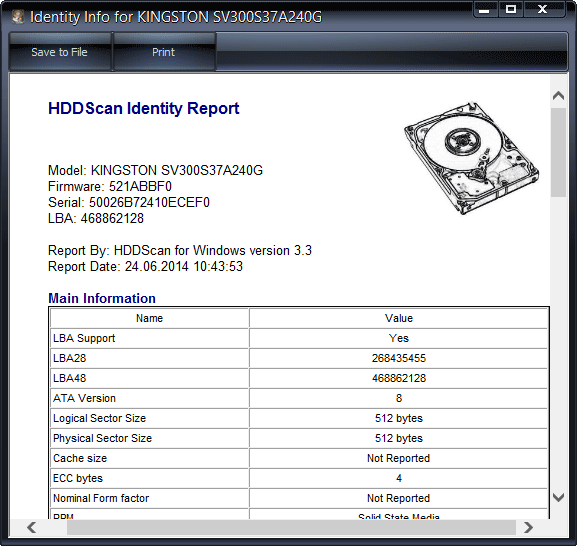Click the Main Information section heading
Viewport: 577px width, 546px height.
(x=102, y=298)
